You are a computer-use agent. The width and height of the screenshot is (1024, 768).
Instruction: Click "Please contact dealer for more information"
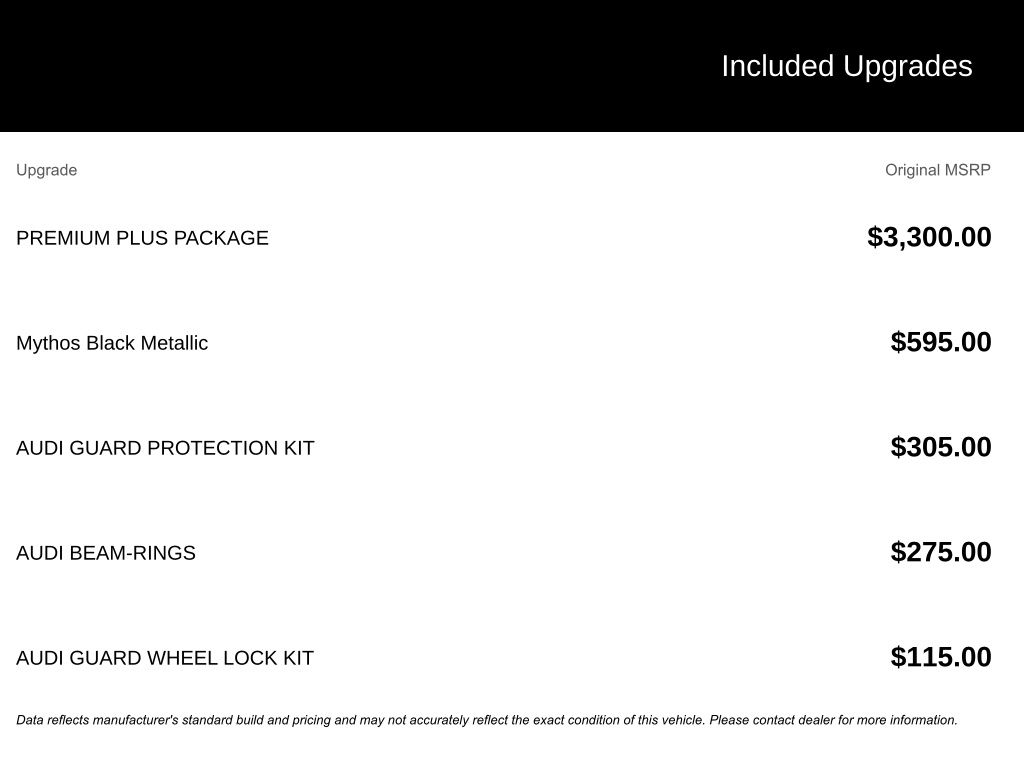tap(833, 720)
